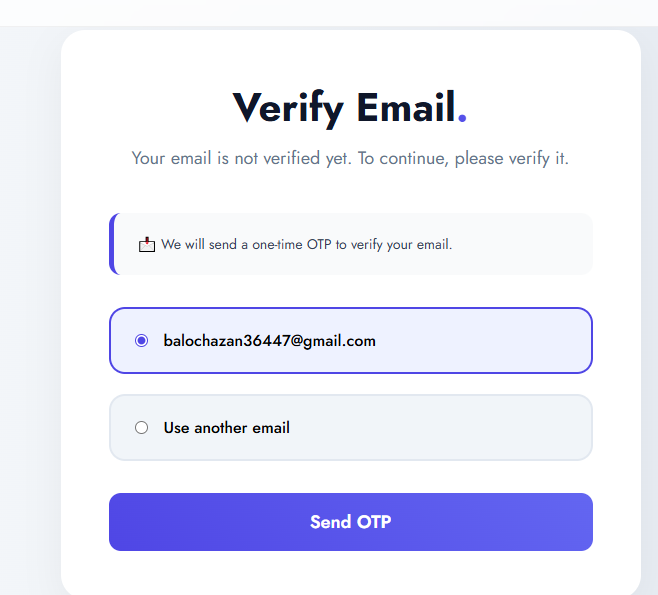658x595 pixels.
Task: Click the Use another email label text
Action: [x=227, y=428]
